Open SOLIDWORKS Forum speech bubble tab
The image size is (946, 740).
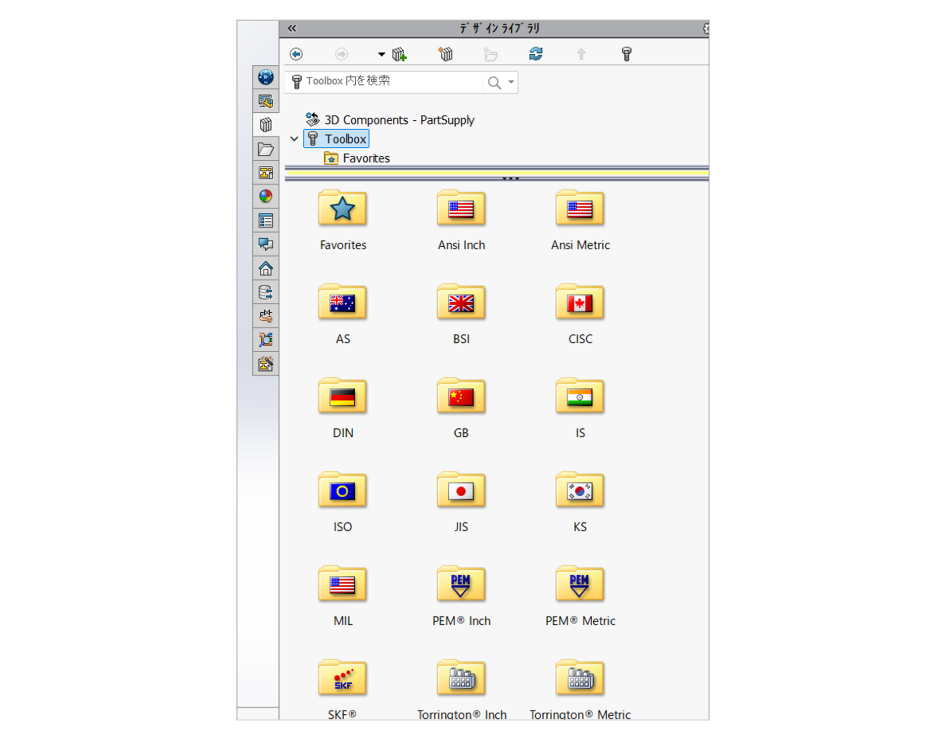coord(265,244)
